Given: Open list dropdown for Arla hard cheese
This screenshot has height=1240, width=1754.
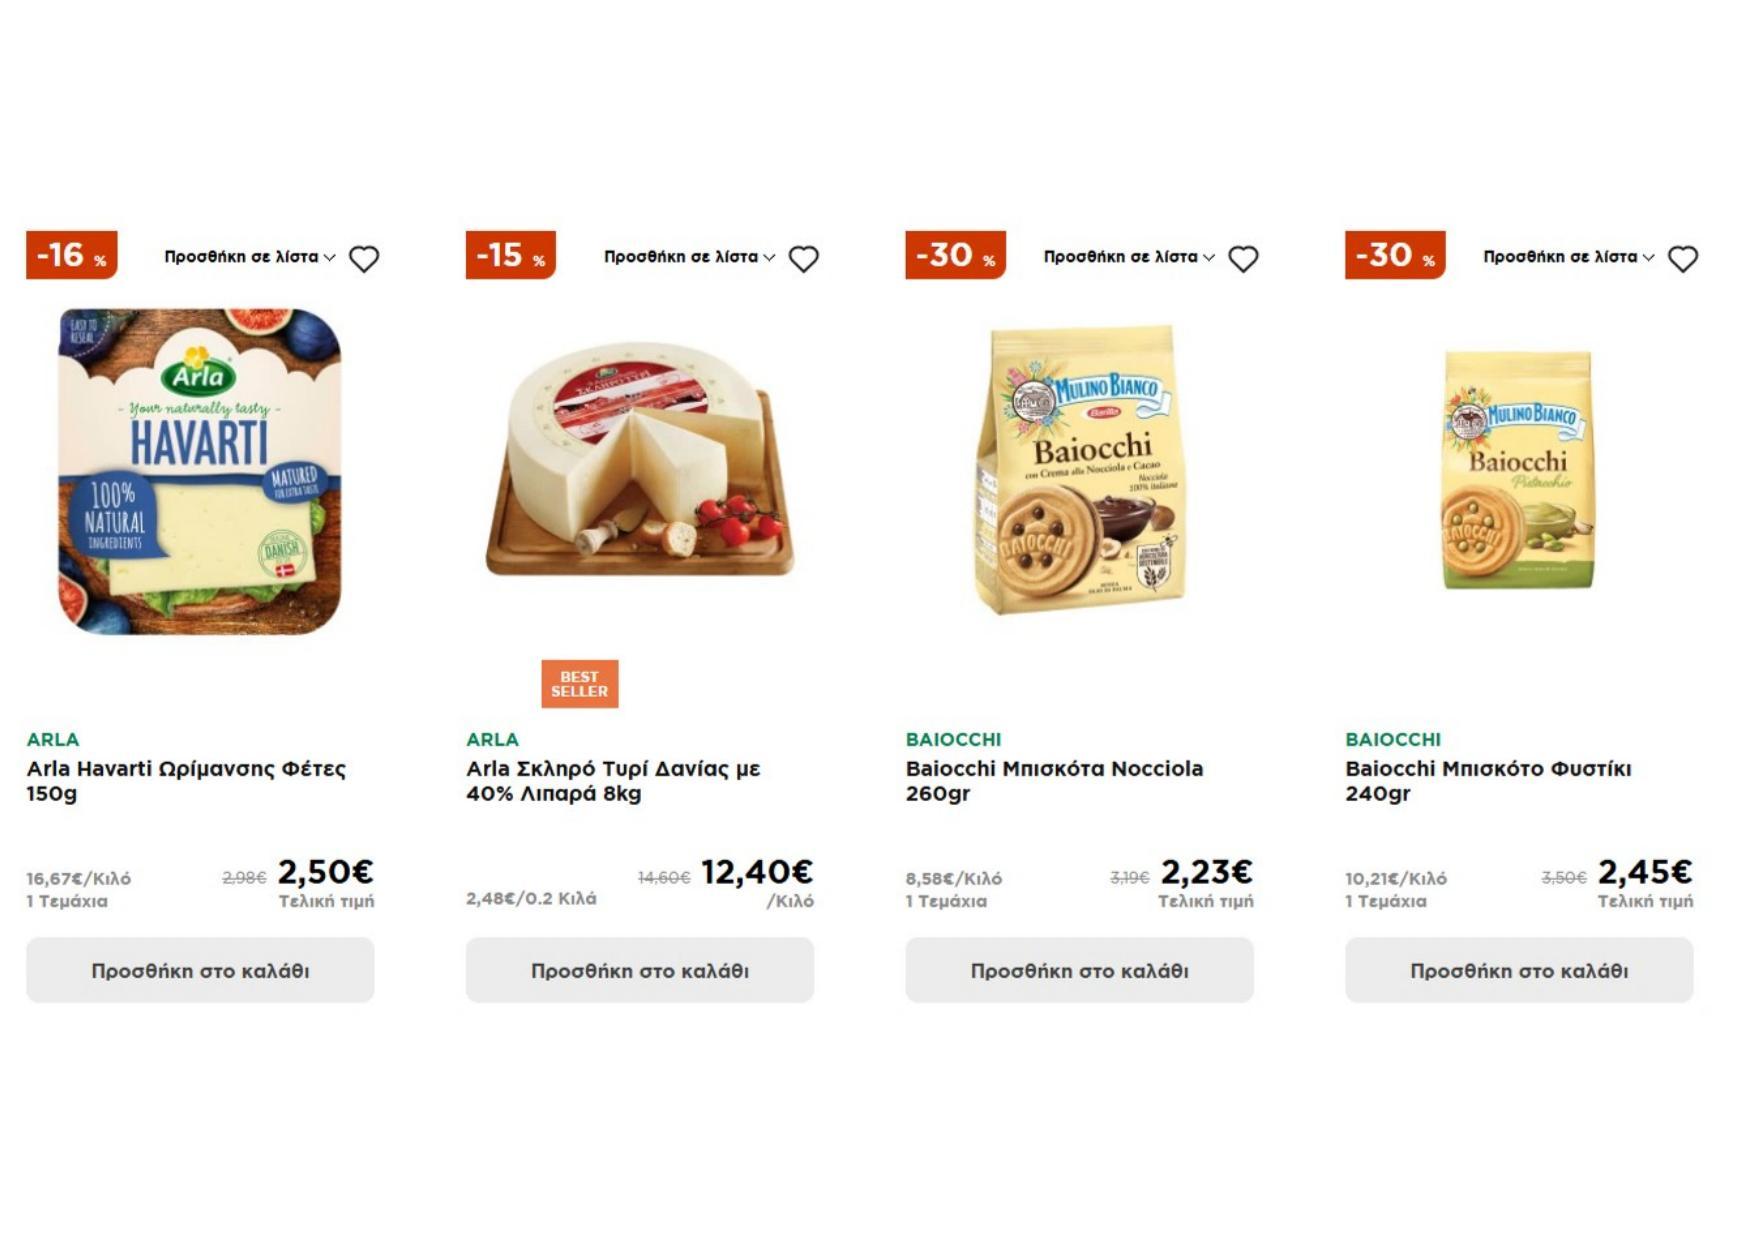Looking at the screenshot, I should tap(689, 257).
